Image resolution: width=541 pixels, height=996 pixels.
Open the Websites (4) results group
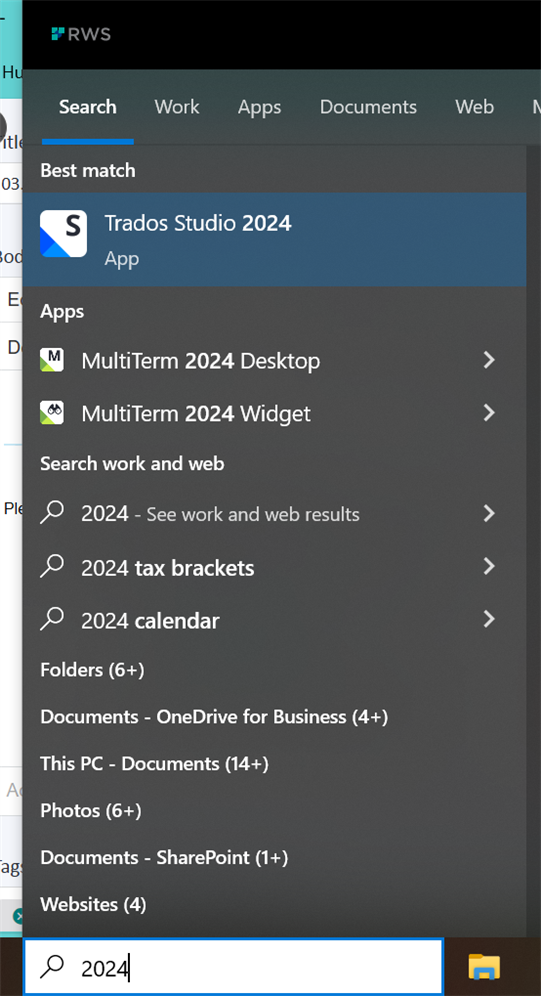93,904
